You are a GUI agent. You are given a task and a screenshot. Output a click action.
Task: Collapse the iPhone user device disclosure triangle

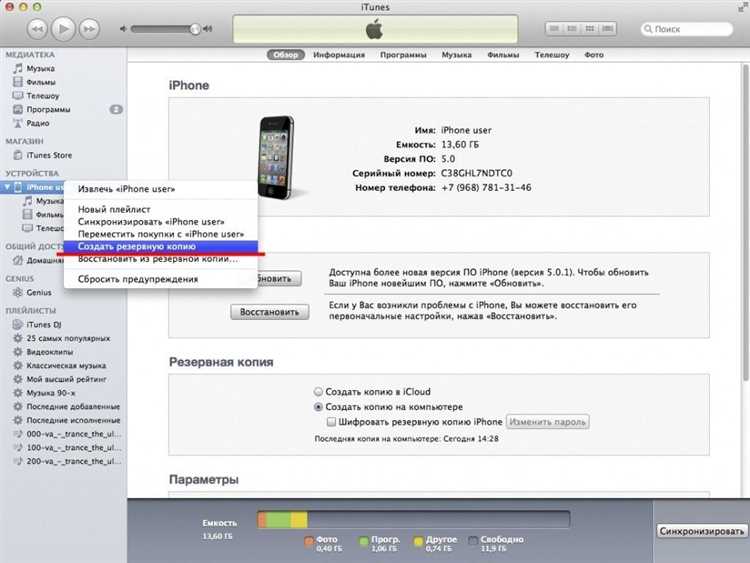click(9, 187)
